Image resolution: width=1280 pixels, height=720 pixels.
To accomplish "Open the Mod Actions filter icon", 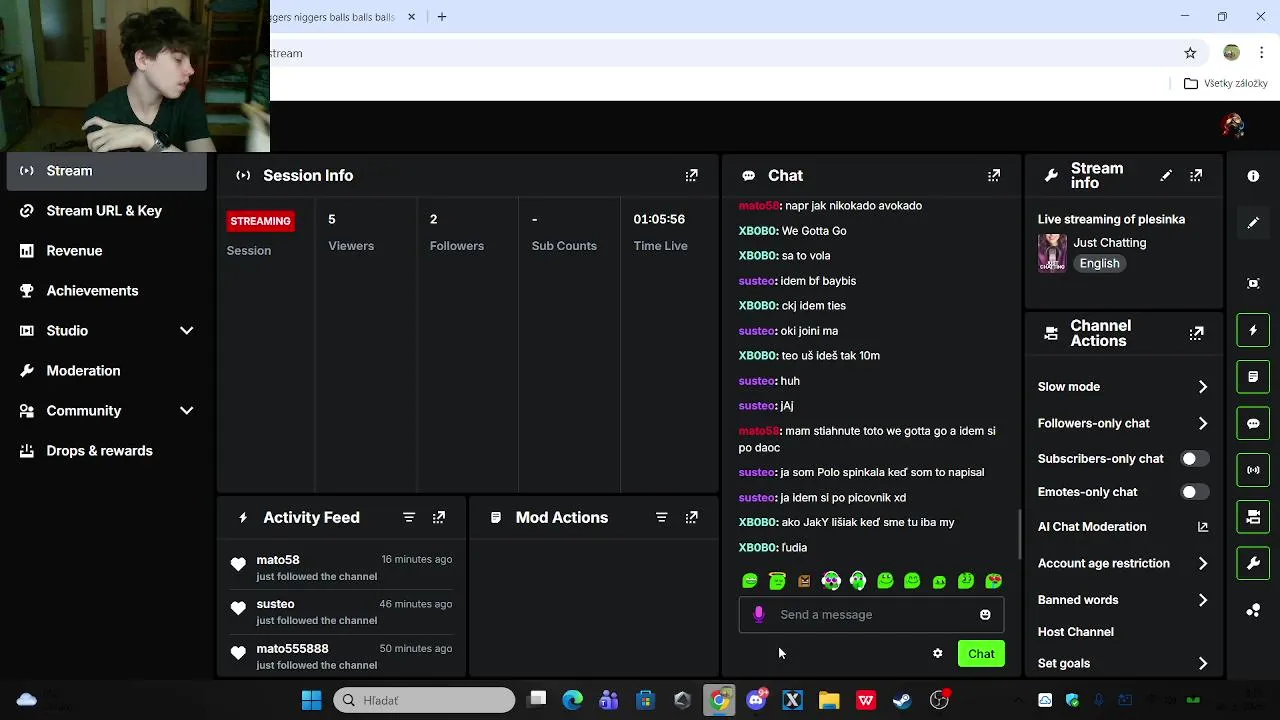I will click(661, 518).
